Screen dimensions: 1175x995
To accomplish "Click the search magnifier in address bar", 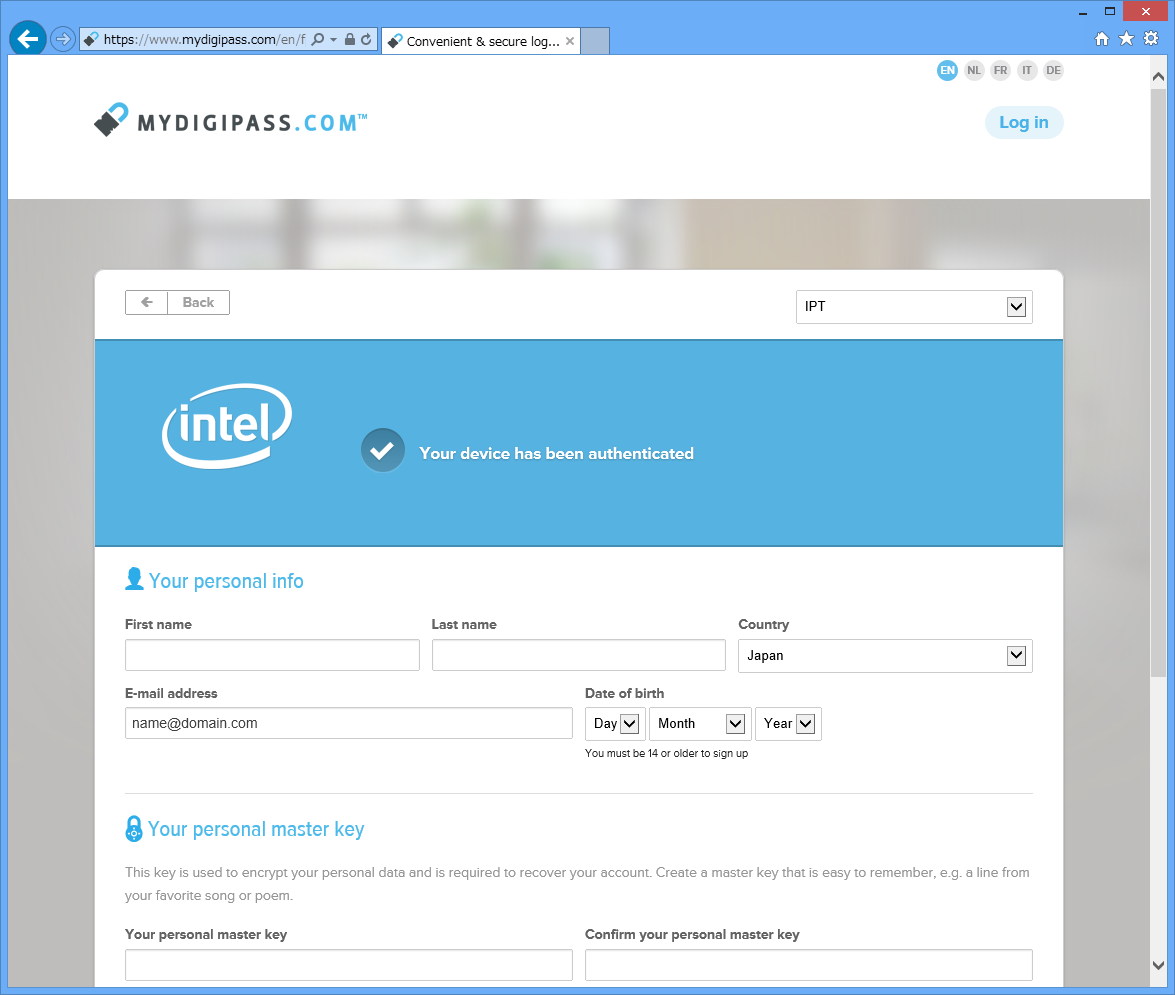I will coord(318,39).
